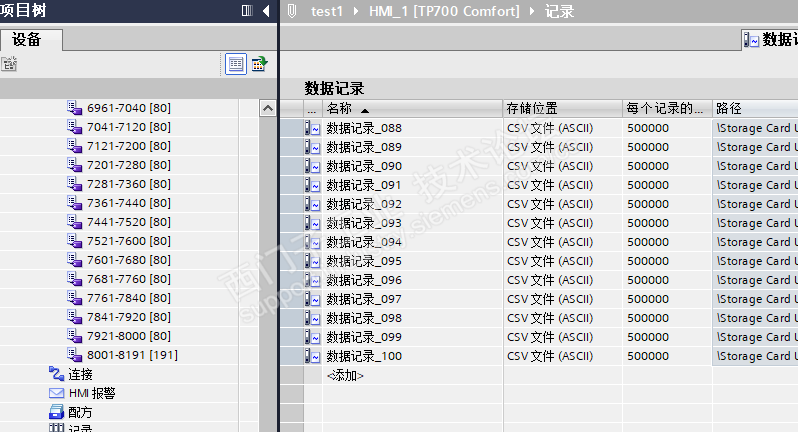Click test1 in the breadcrumb

coord(327,11)
